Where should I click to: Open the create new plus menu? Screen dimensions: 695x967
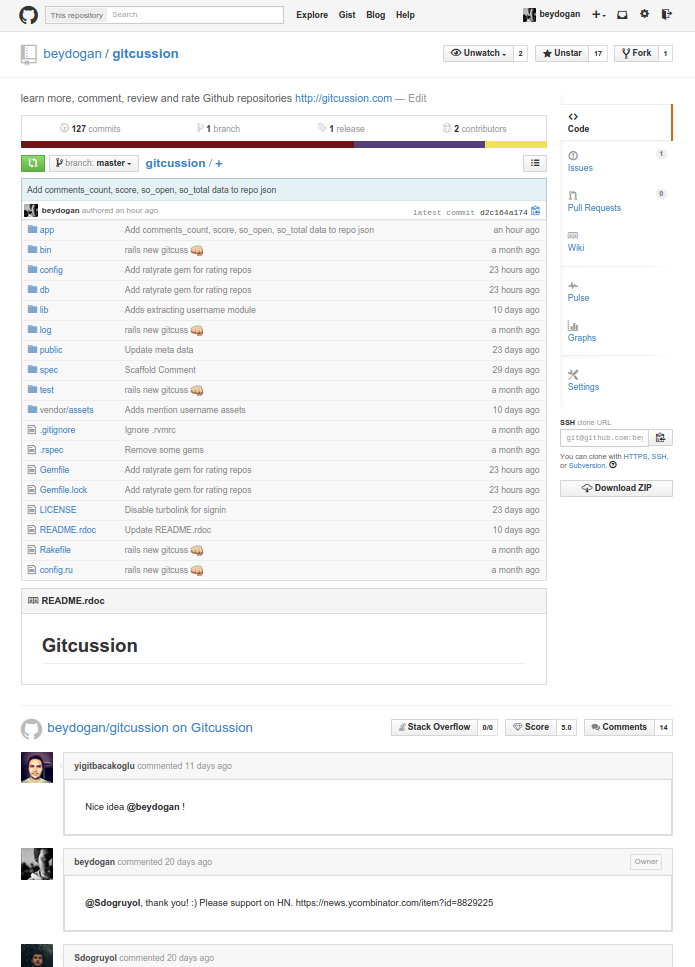pos(598,15)
